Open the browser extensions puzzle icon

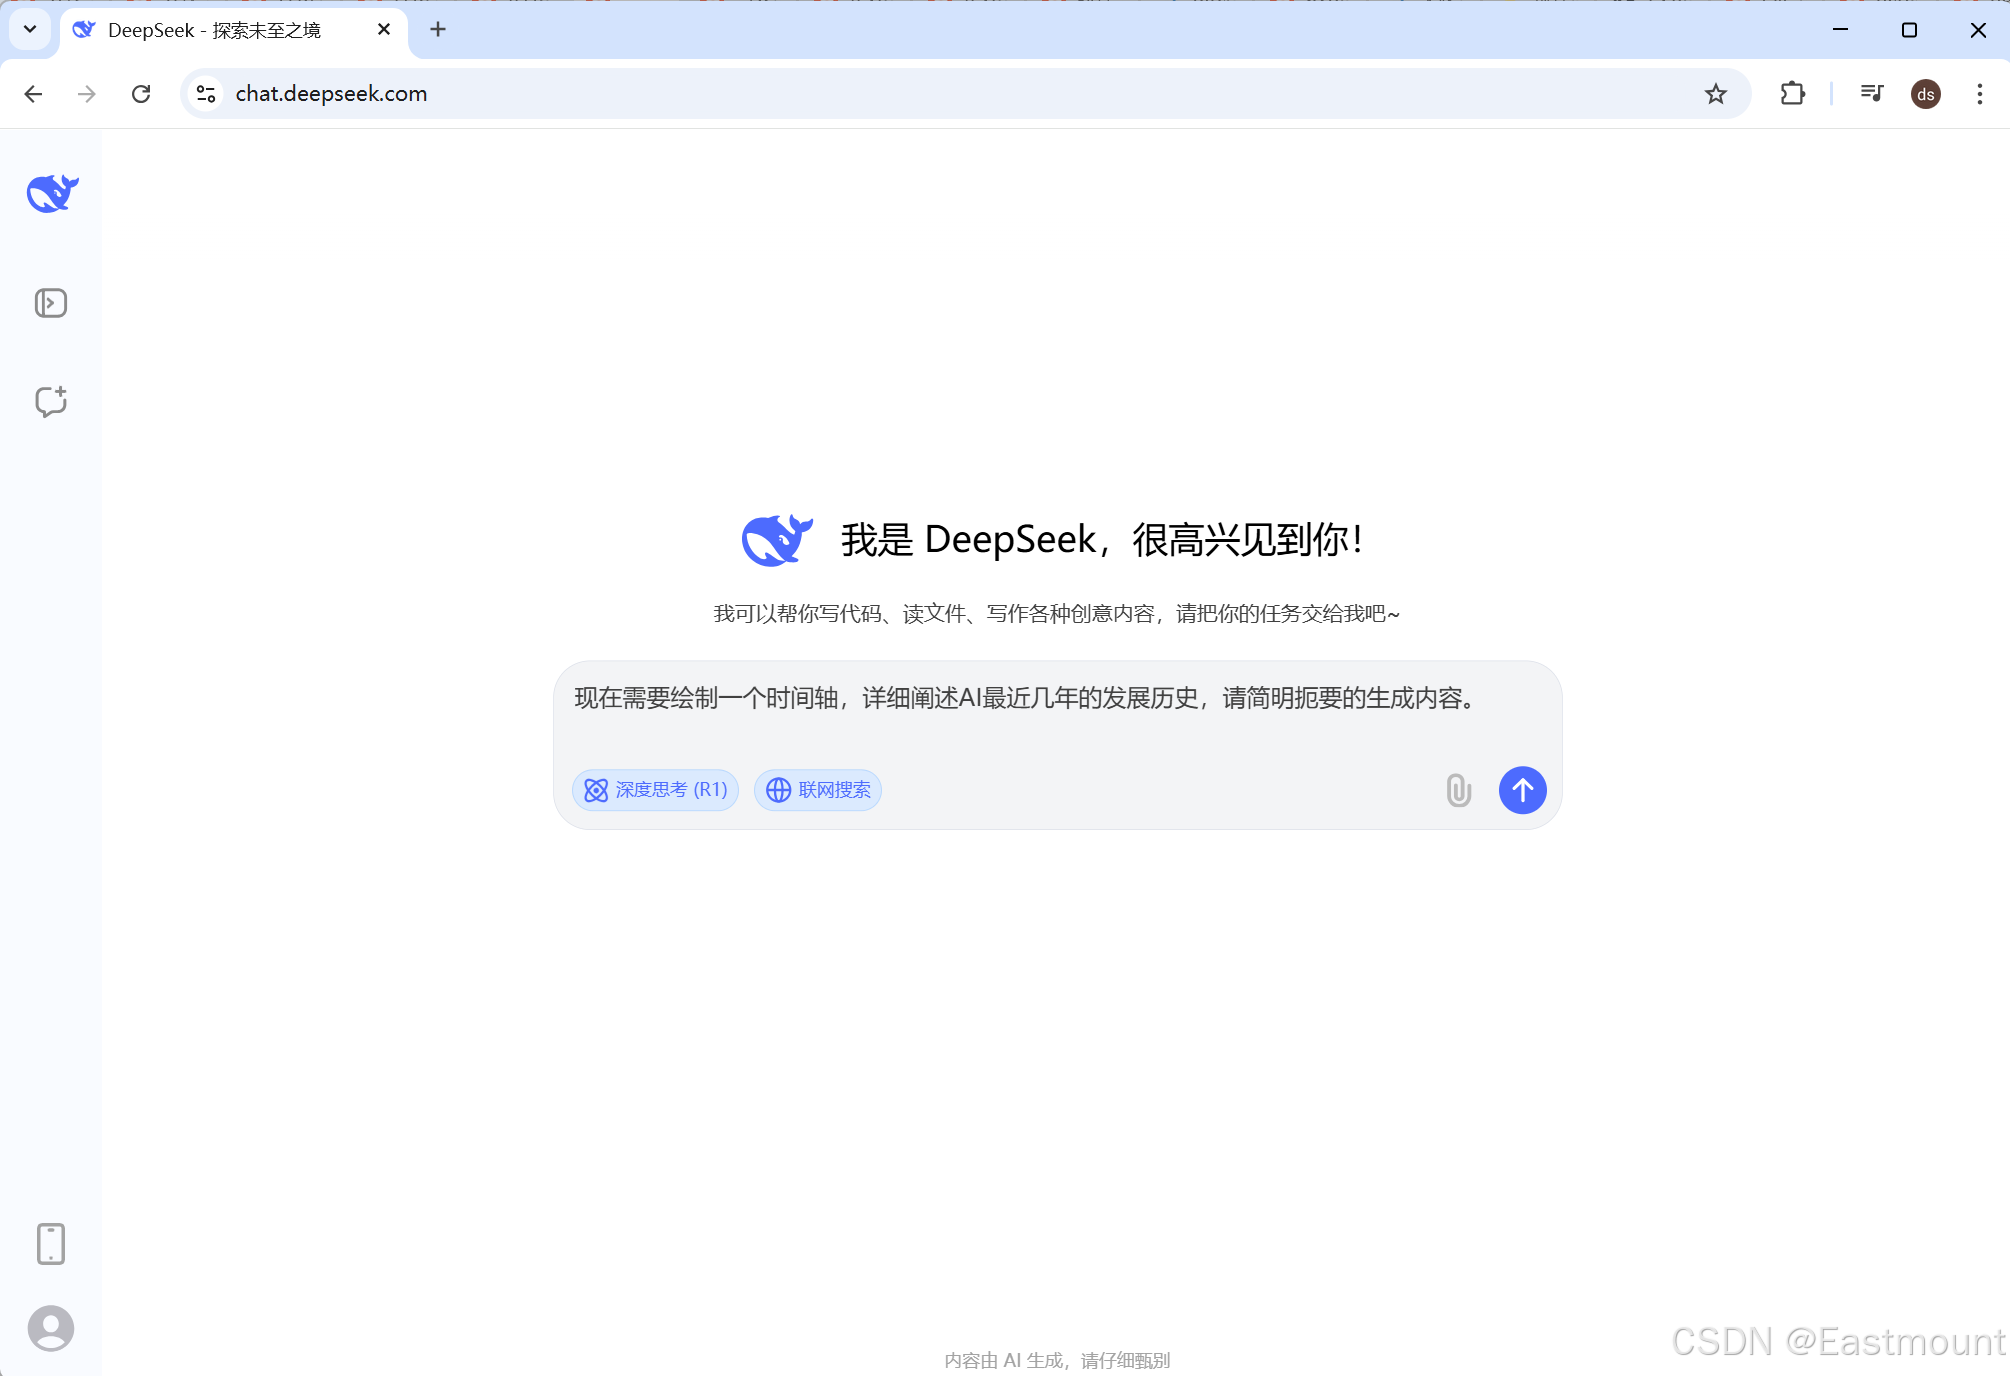(x=1792, y=94)
